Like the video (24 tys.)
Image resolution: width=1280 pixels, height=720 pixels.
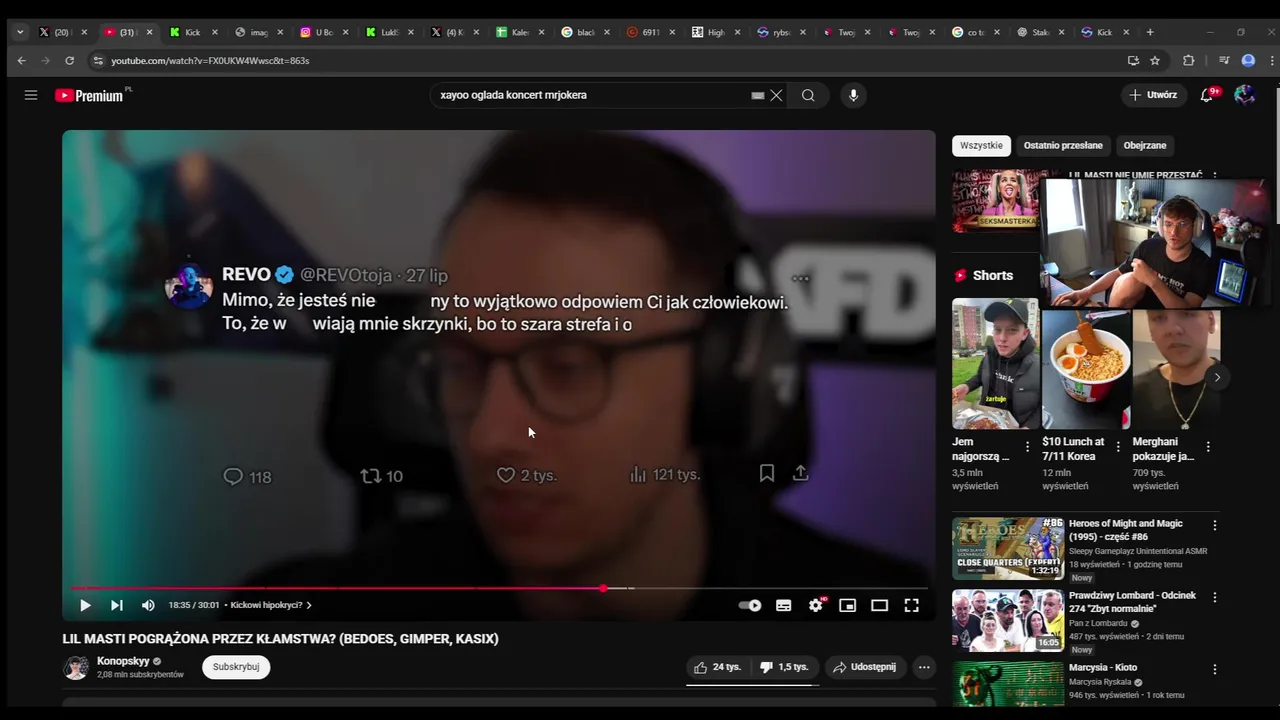(x=718, y=667)
